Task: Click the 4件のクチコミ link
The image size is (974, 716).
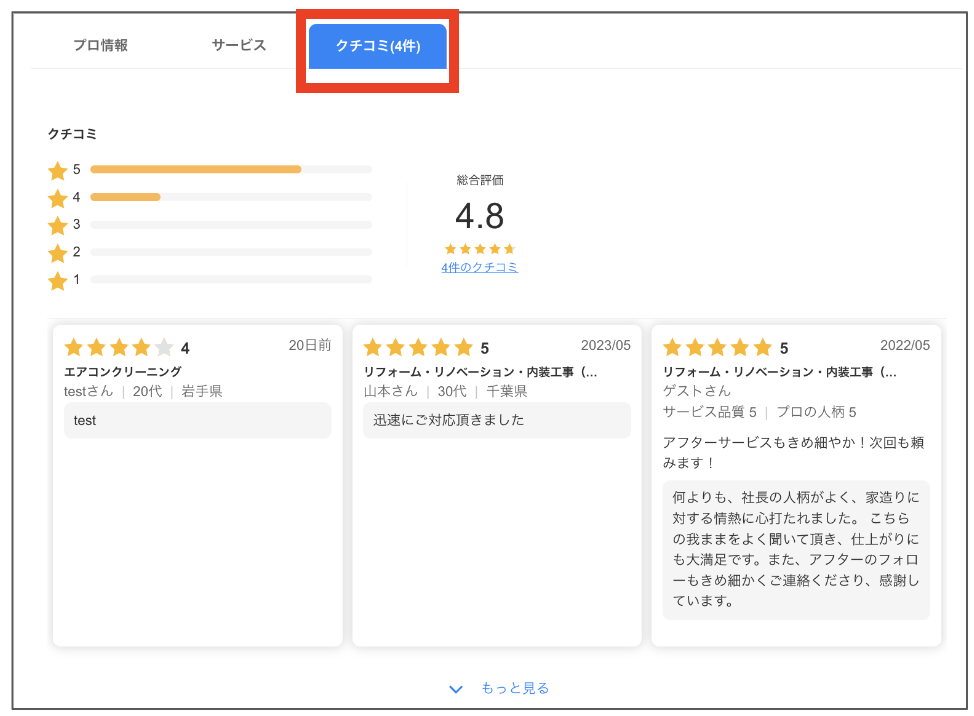Action: pos(480,268)
